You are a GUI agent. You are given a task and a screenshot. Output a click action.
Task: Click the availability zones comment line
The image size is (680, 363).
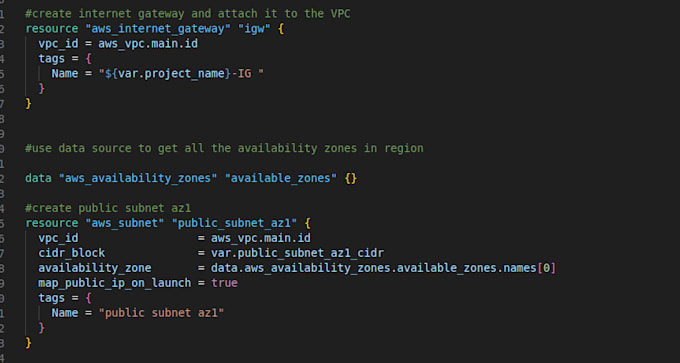click(x=224, y=148)
